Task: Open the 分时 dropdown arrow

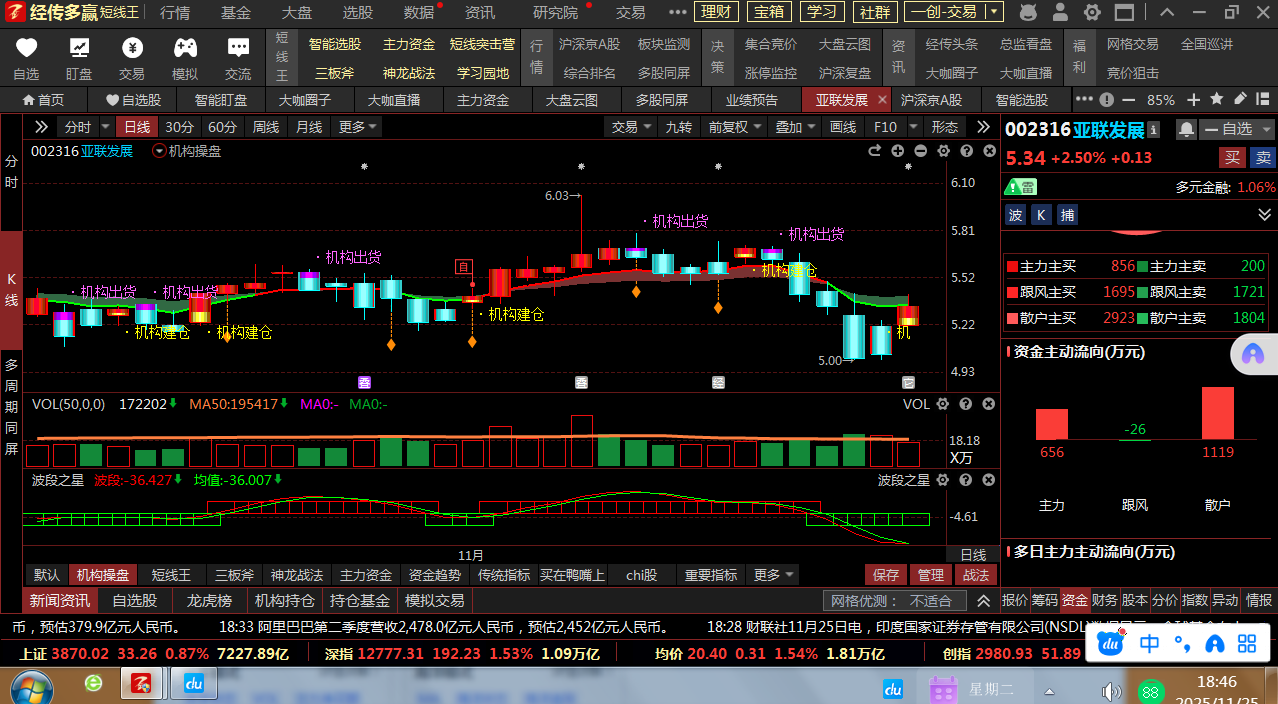Action: tap(103, 127)
